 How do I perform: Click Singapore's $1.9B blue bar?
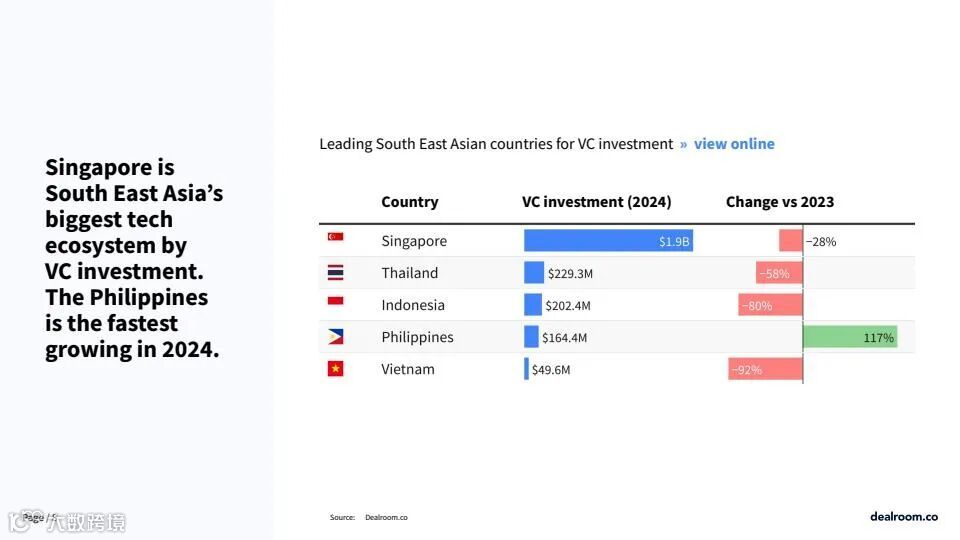coord(608,241)
